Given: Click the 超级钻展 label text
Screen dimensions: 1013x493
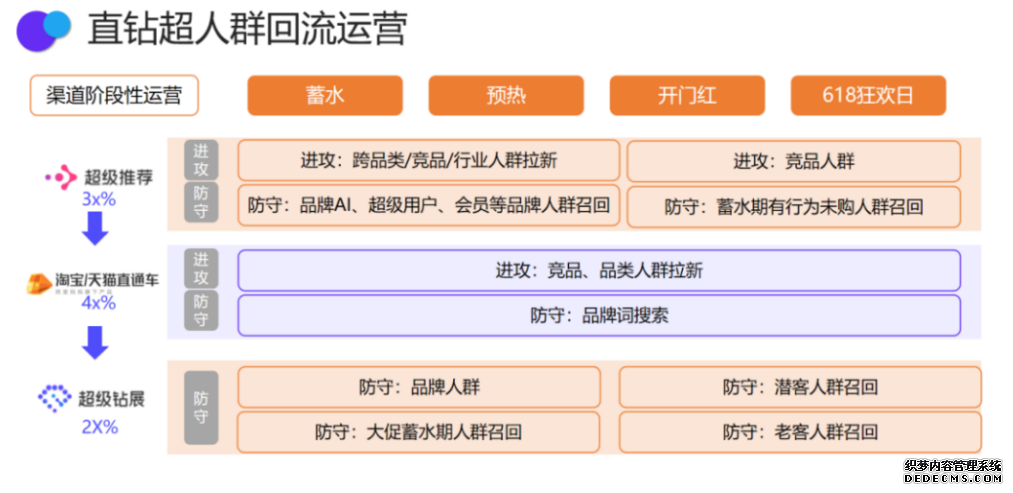Looking at the screenshot, I should coord(111,399).
